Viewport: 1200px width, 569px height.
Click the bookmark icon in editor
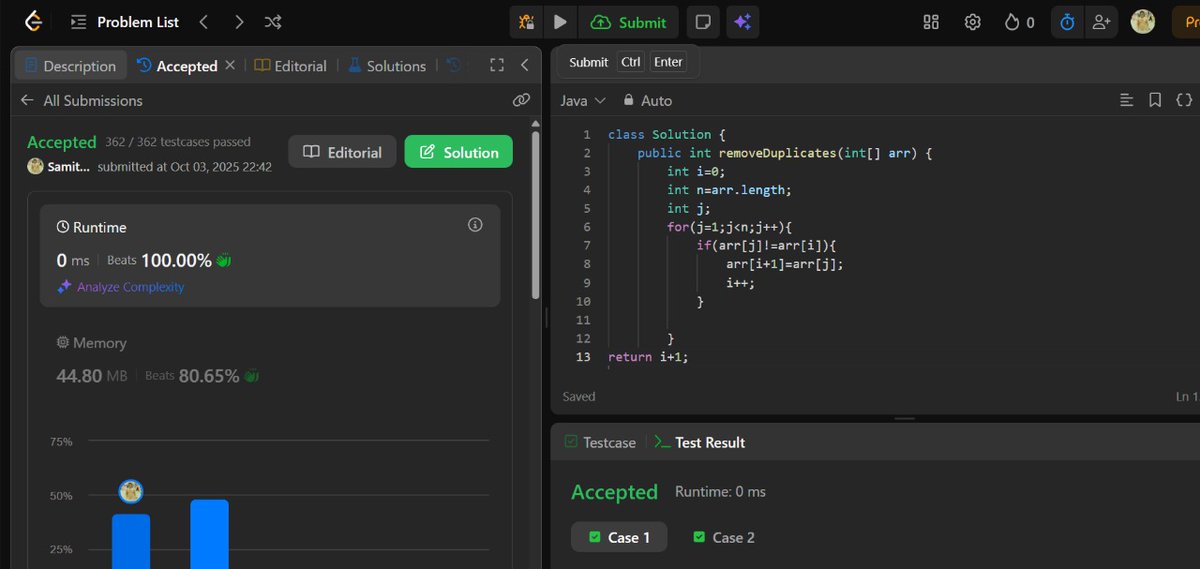(x=1155, y=100)
